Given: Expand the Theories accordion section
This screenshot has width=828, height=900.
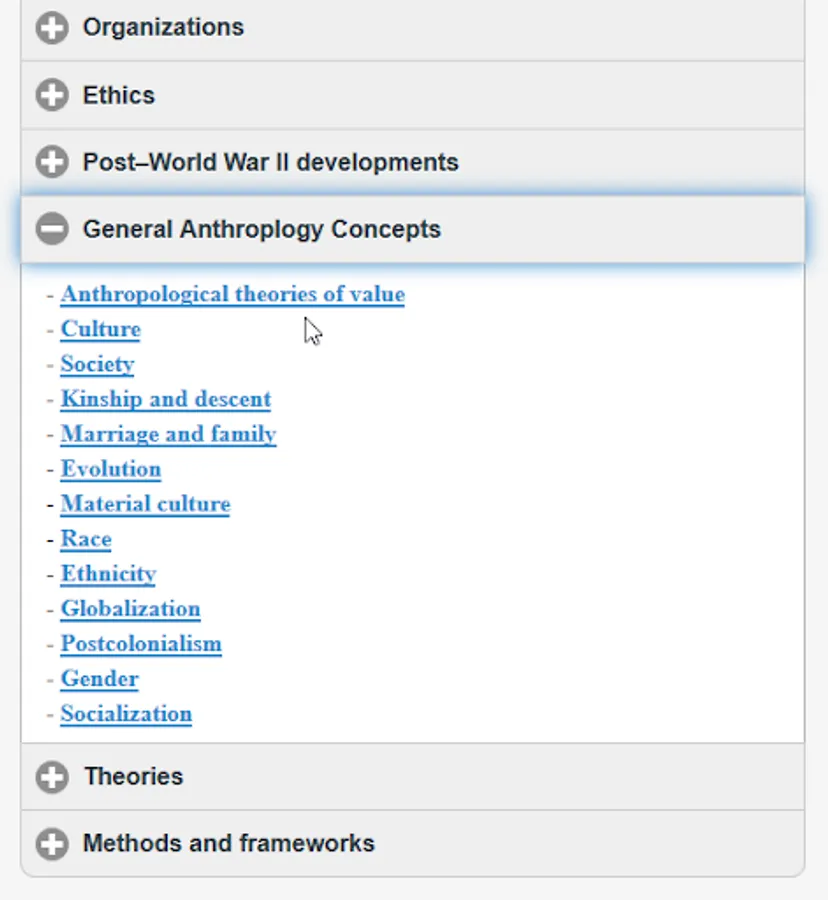Looking at the screenshot, I should 133,777.
